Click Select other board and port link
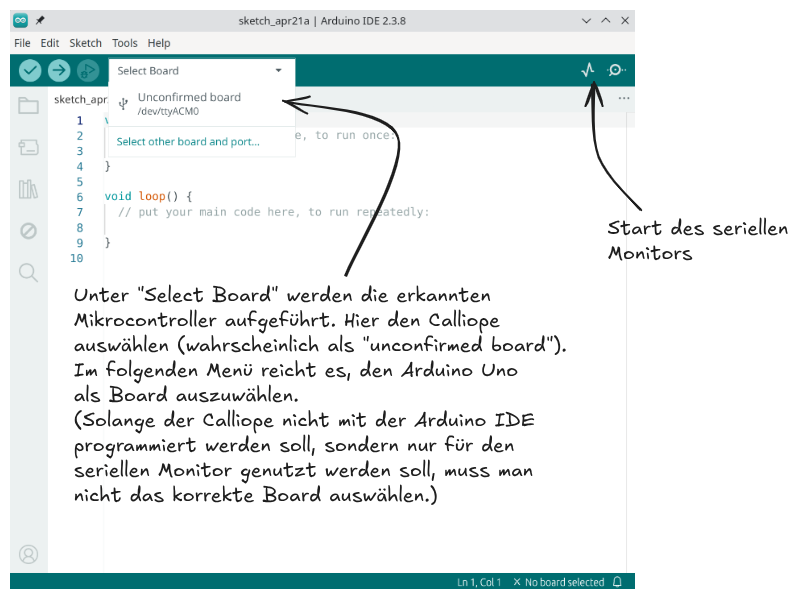 click(x=188, y=141)
